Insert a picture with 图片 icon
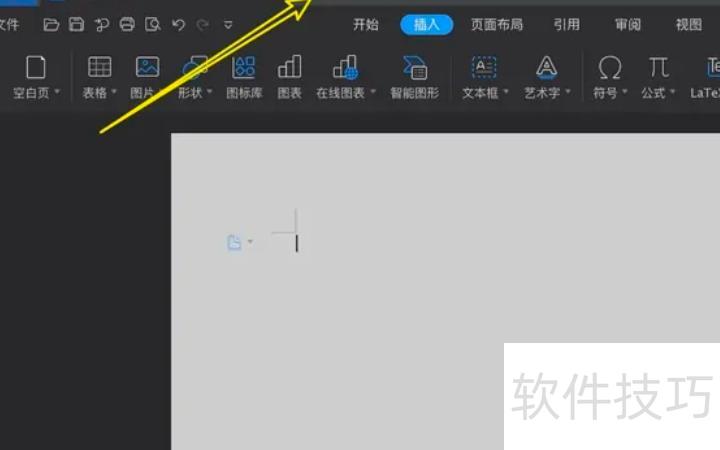This screenshot has height=450, width=720. [x=147, y=67]
